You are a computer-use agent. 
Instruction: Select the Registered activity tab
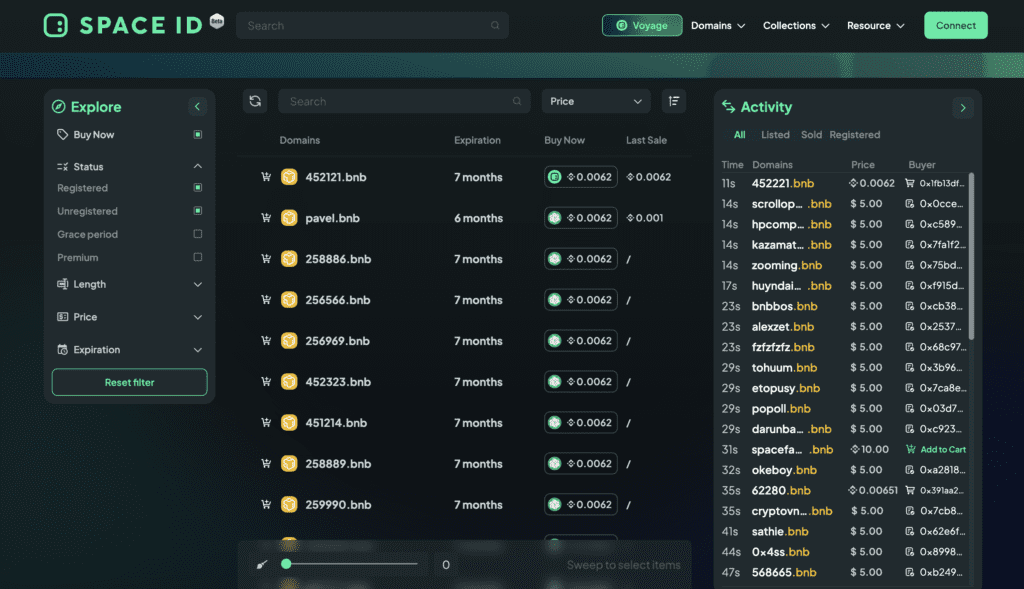coord(855,135)
